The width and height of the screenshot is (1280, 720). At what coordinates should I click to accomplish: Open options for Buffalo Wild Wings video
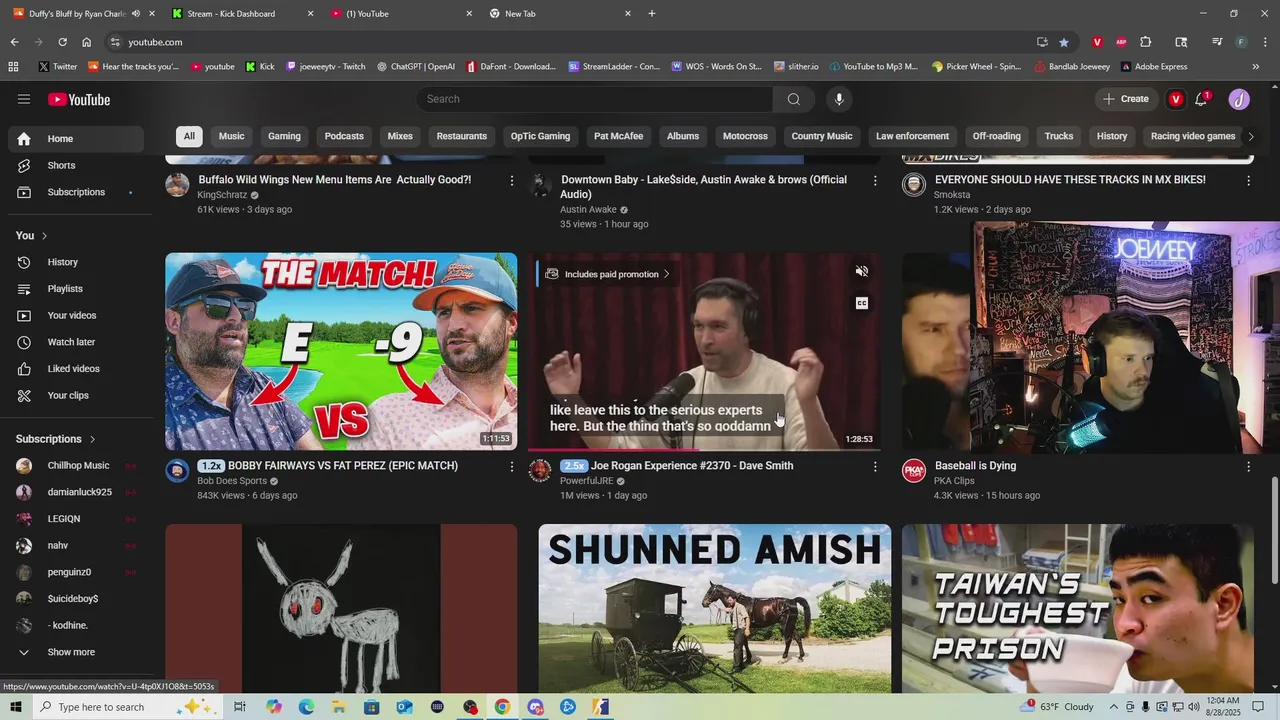pyautogui.click(x=512, y=180)
